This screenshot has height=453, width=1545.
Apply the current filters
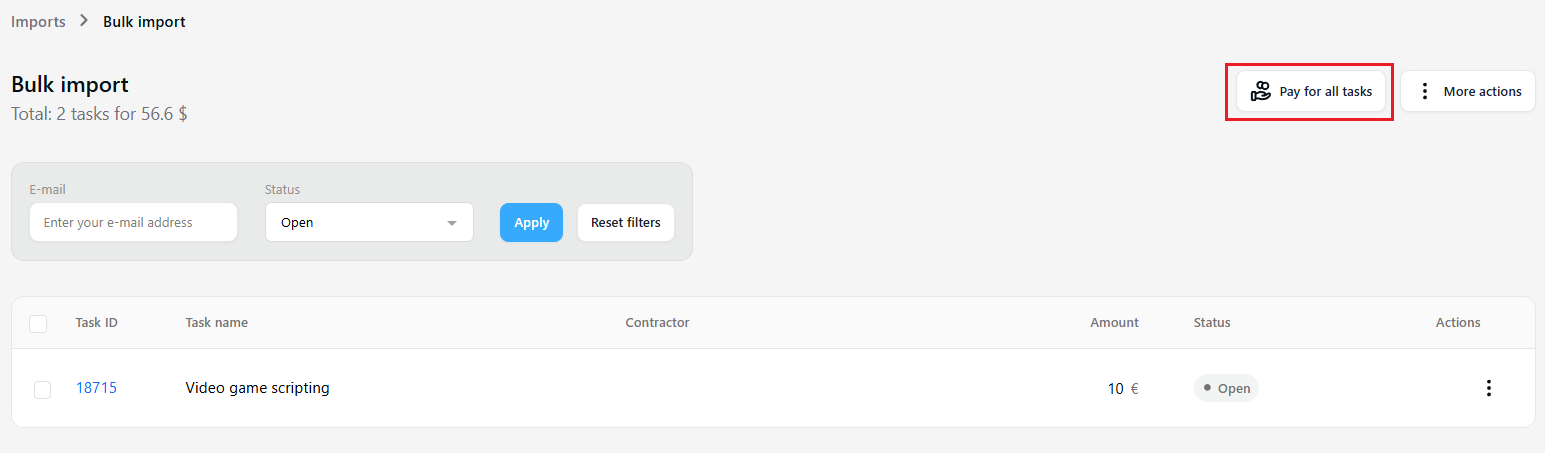pos(531,222)
